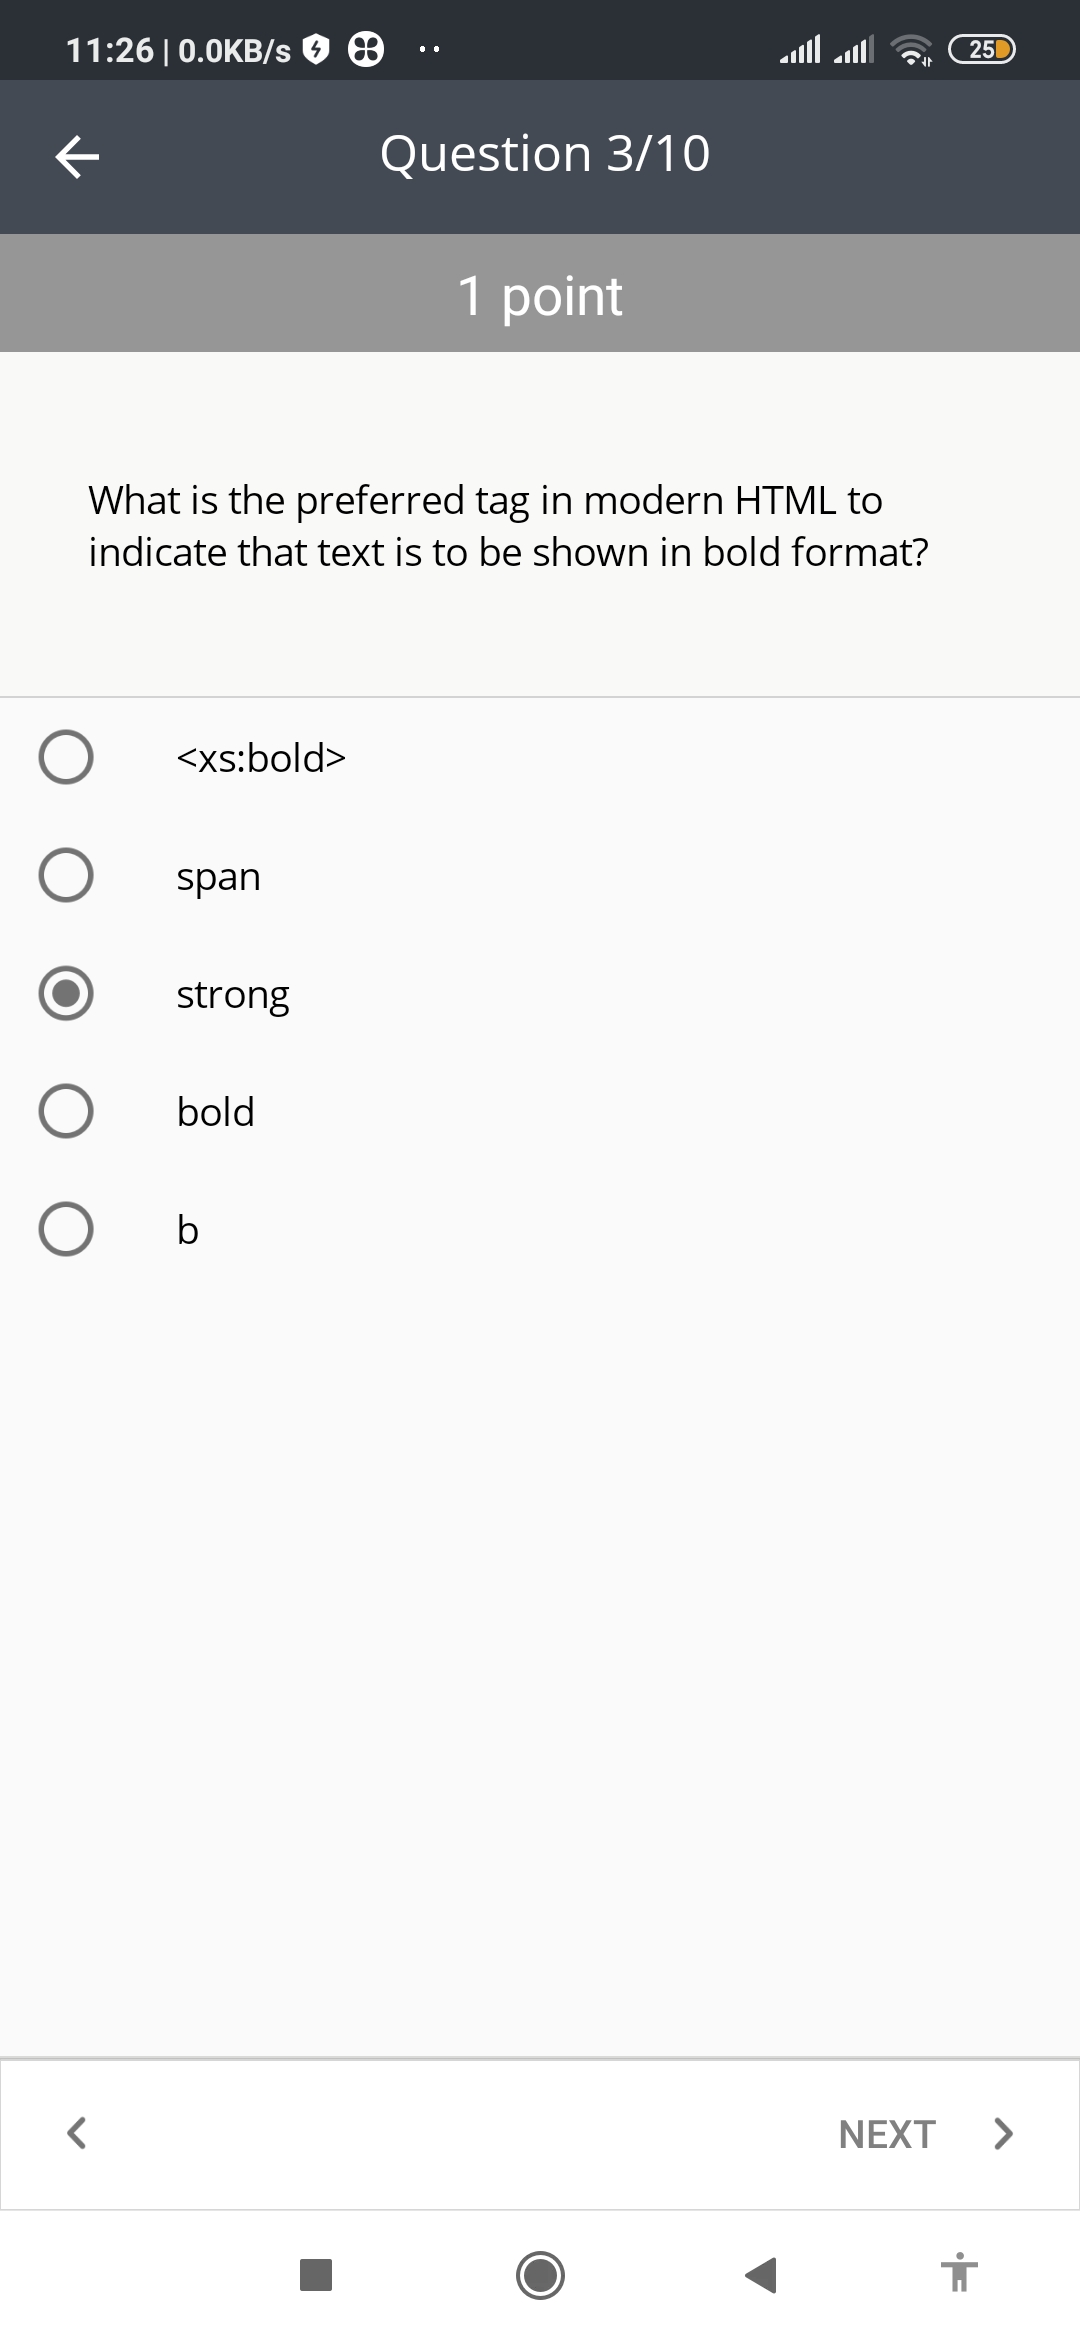1080x2340 pixels.
Task: Open the accessibility shortcut icon
Action: [958, 2273]
